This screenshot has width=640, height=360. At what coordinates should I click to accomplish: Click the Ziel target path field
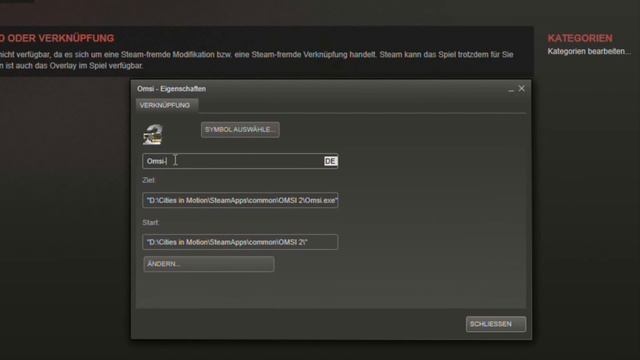coord(240,200)
